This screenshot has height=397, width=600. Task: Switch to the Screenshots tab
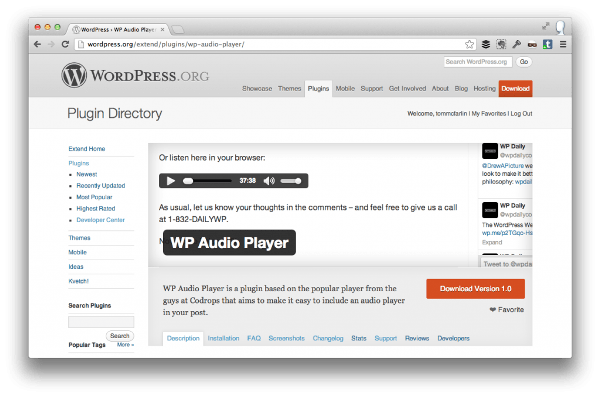tap(287, 338)
